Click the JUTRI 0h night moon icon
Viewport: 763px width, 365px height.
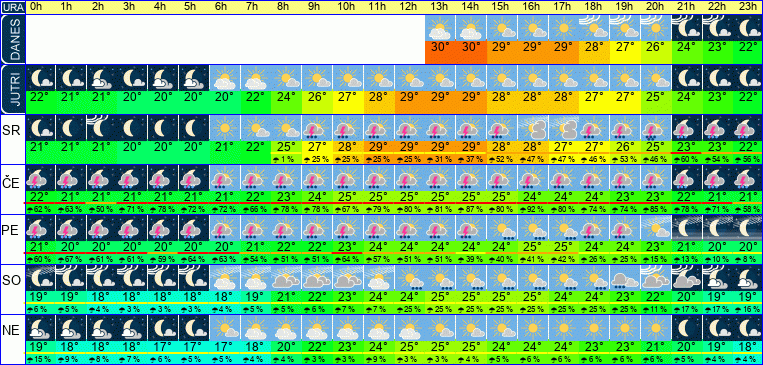coord(40,78)
